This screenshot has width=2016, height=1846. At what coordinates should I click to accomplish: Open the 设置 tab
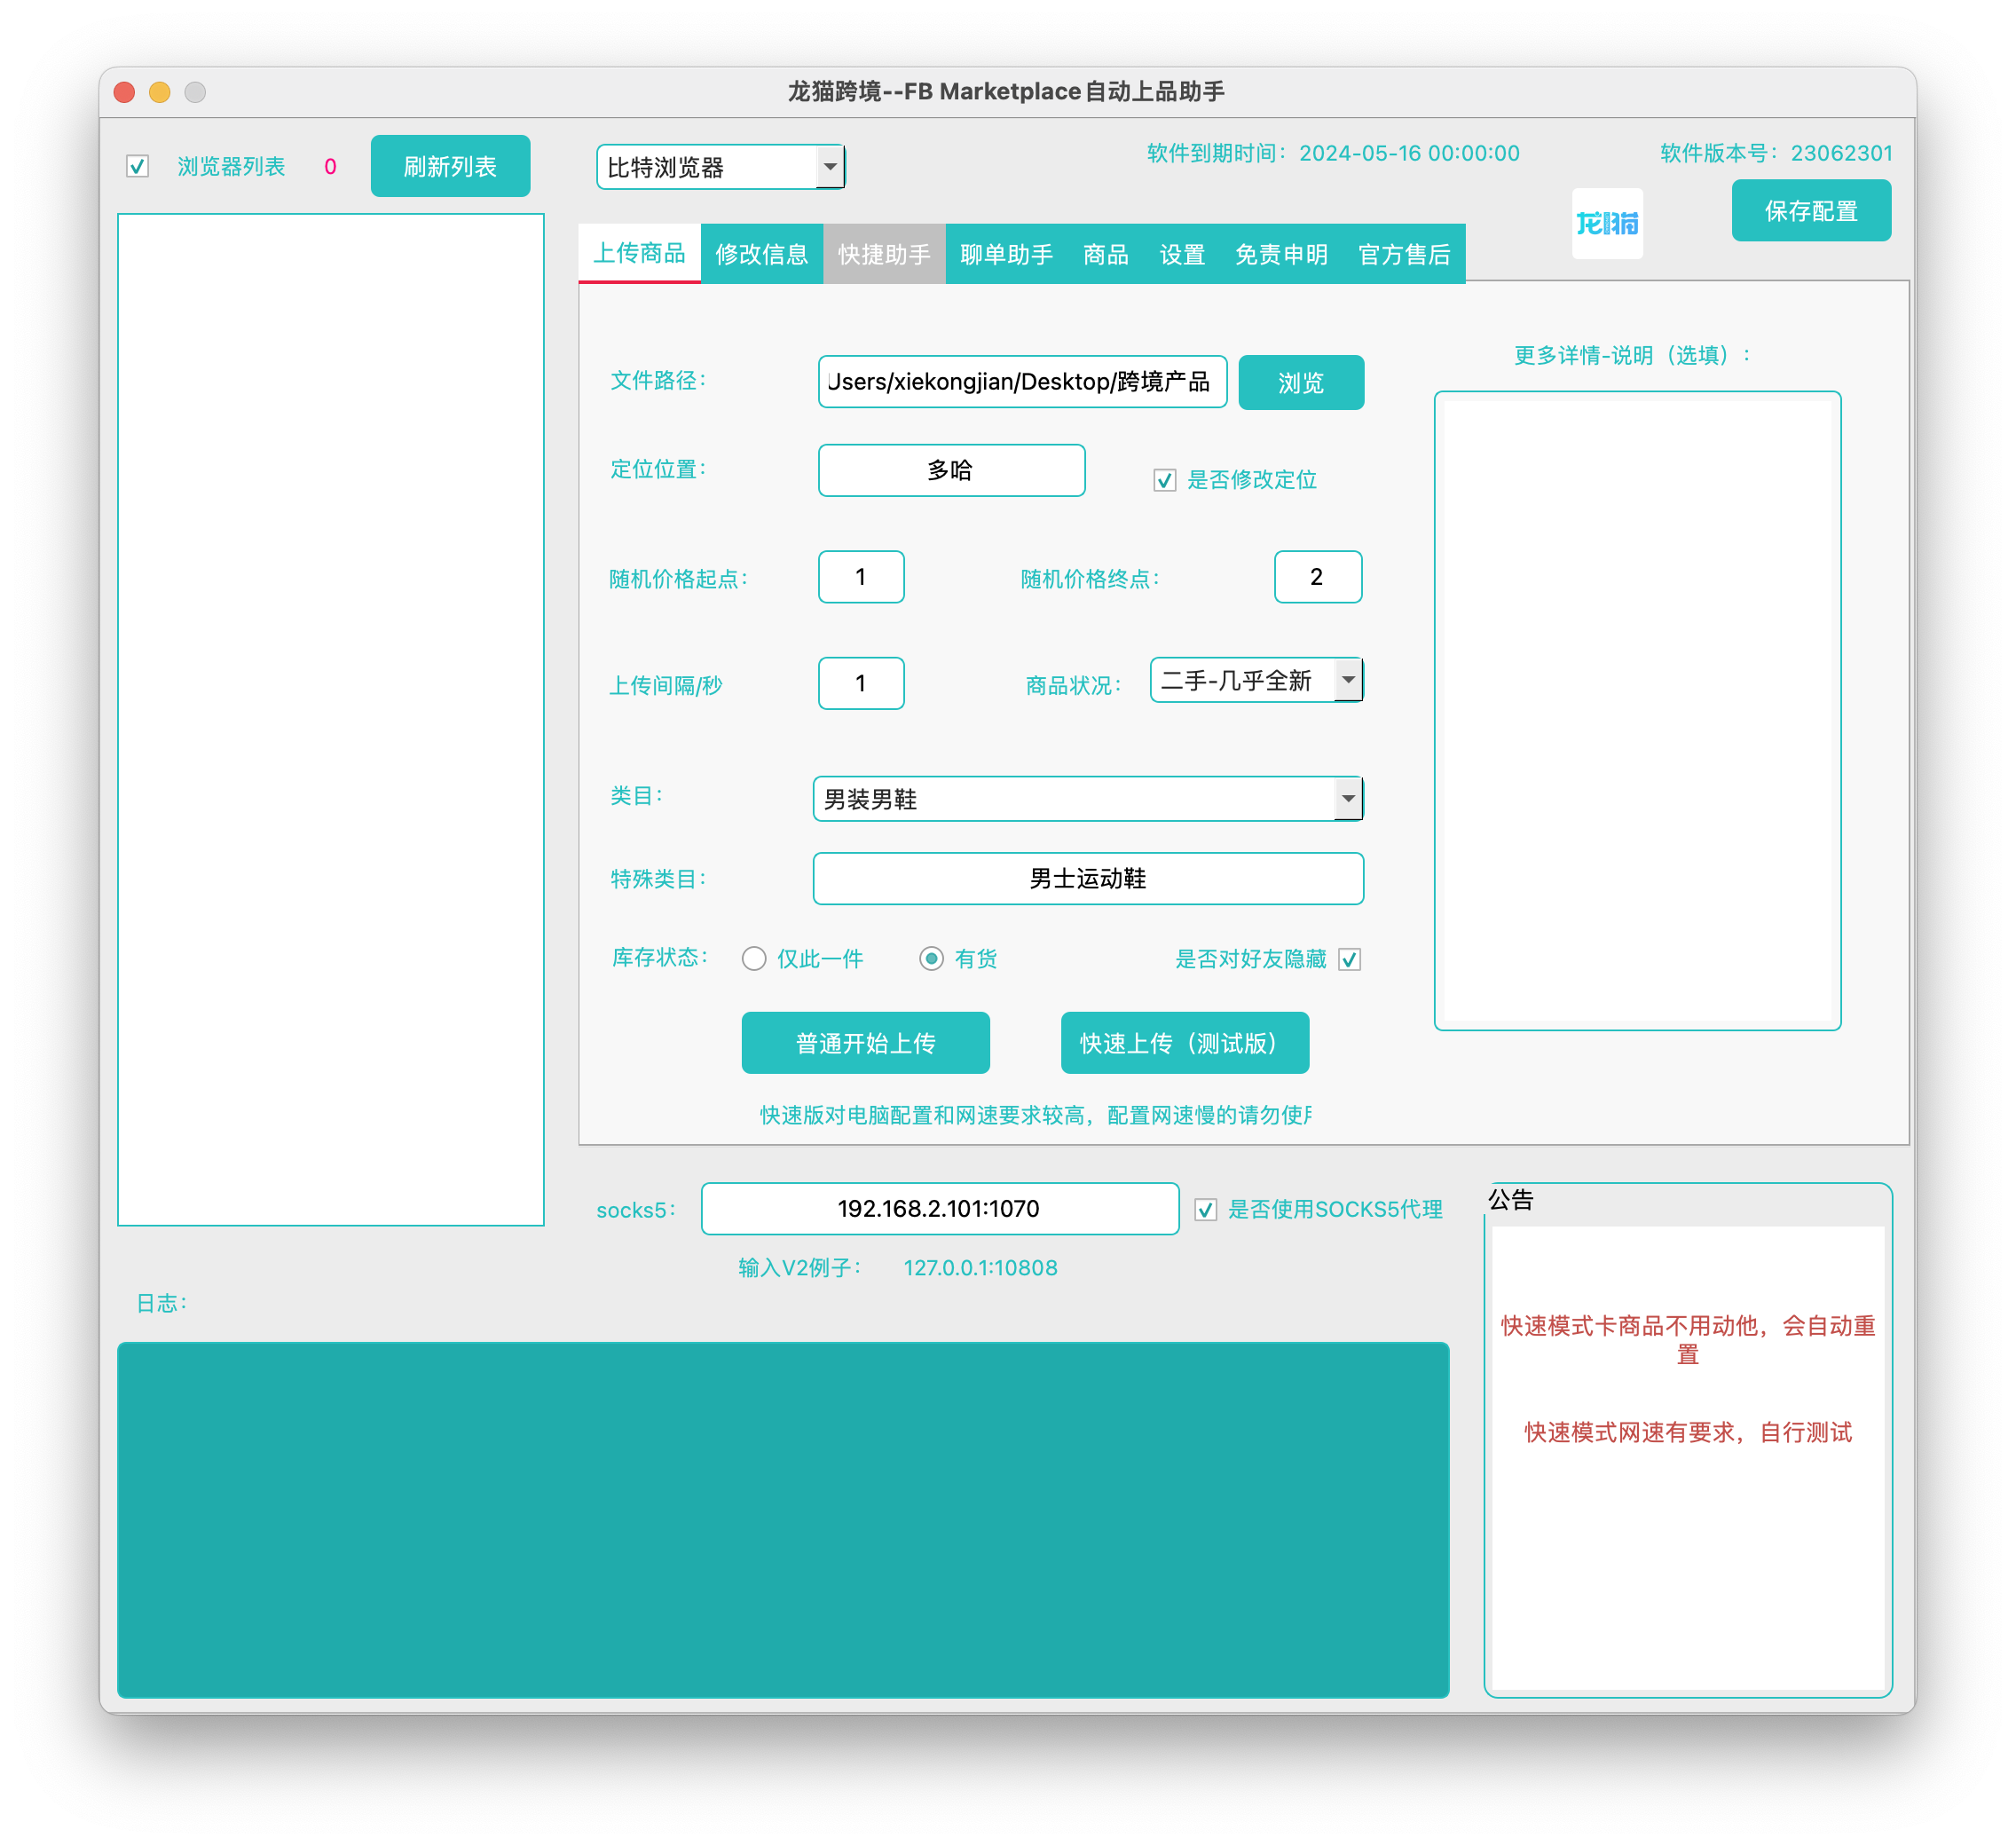point(1182,254)
